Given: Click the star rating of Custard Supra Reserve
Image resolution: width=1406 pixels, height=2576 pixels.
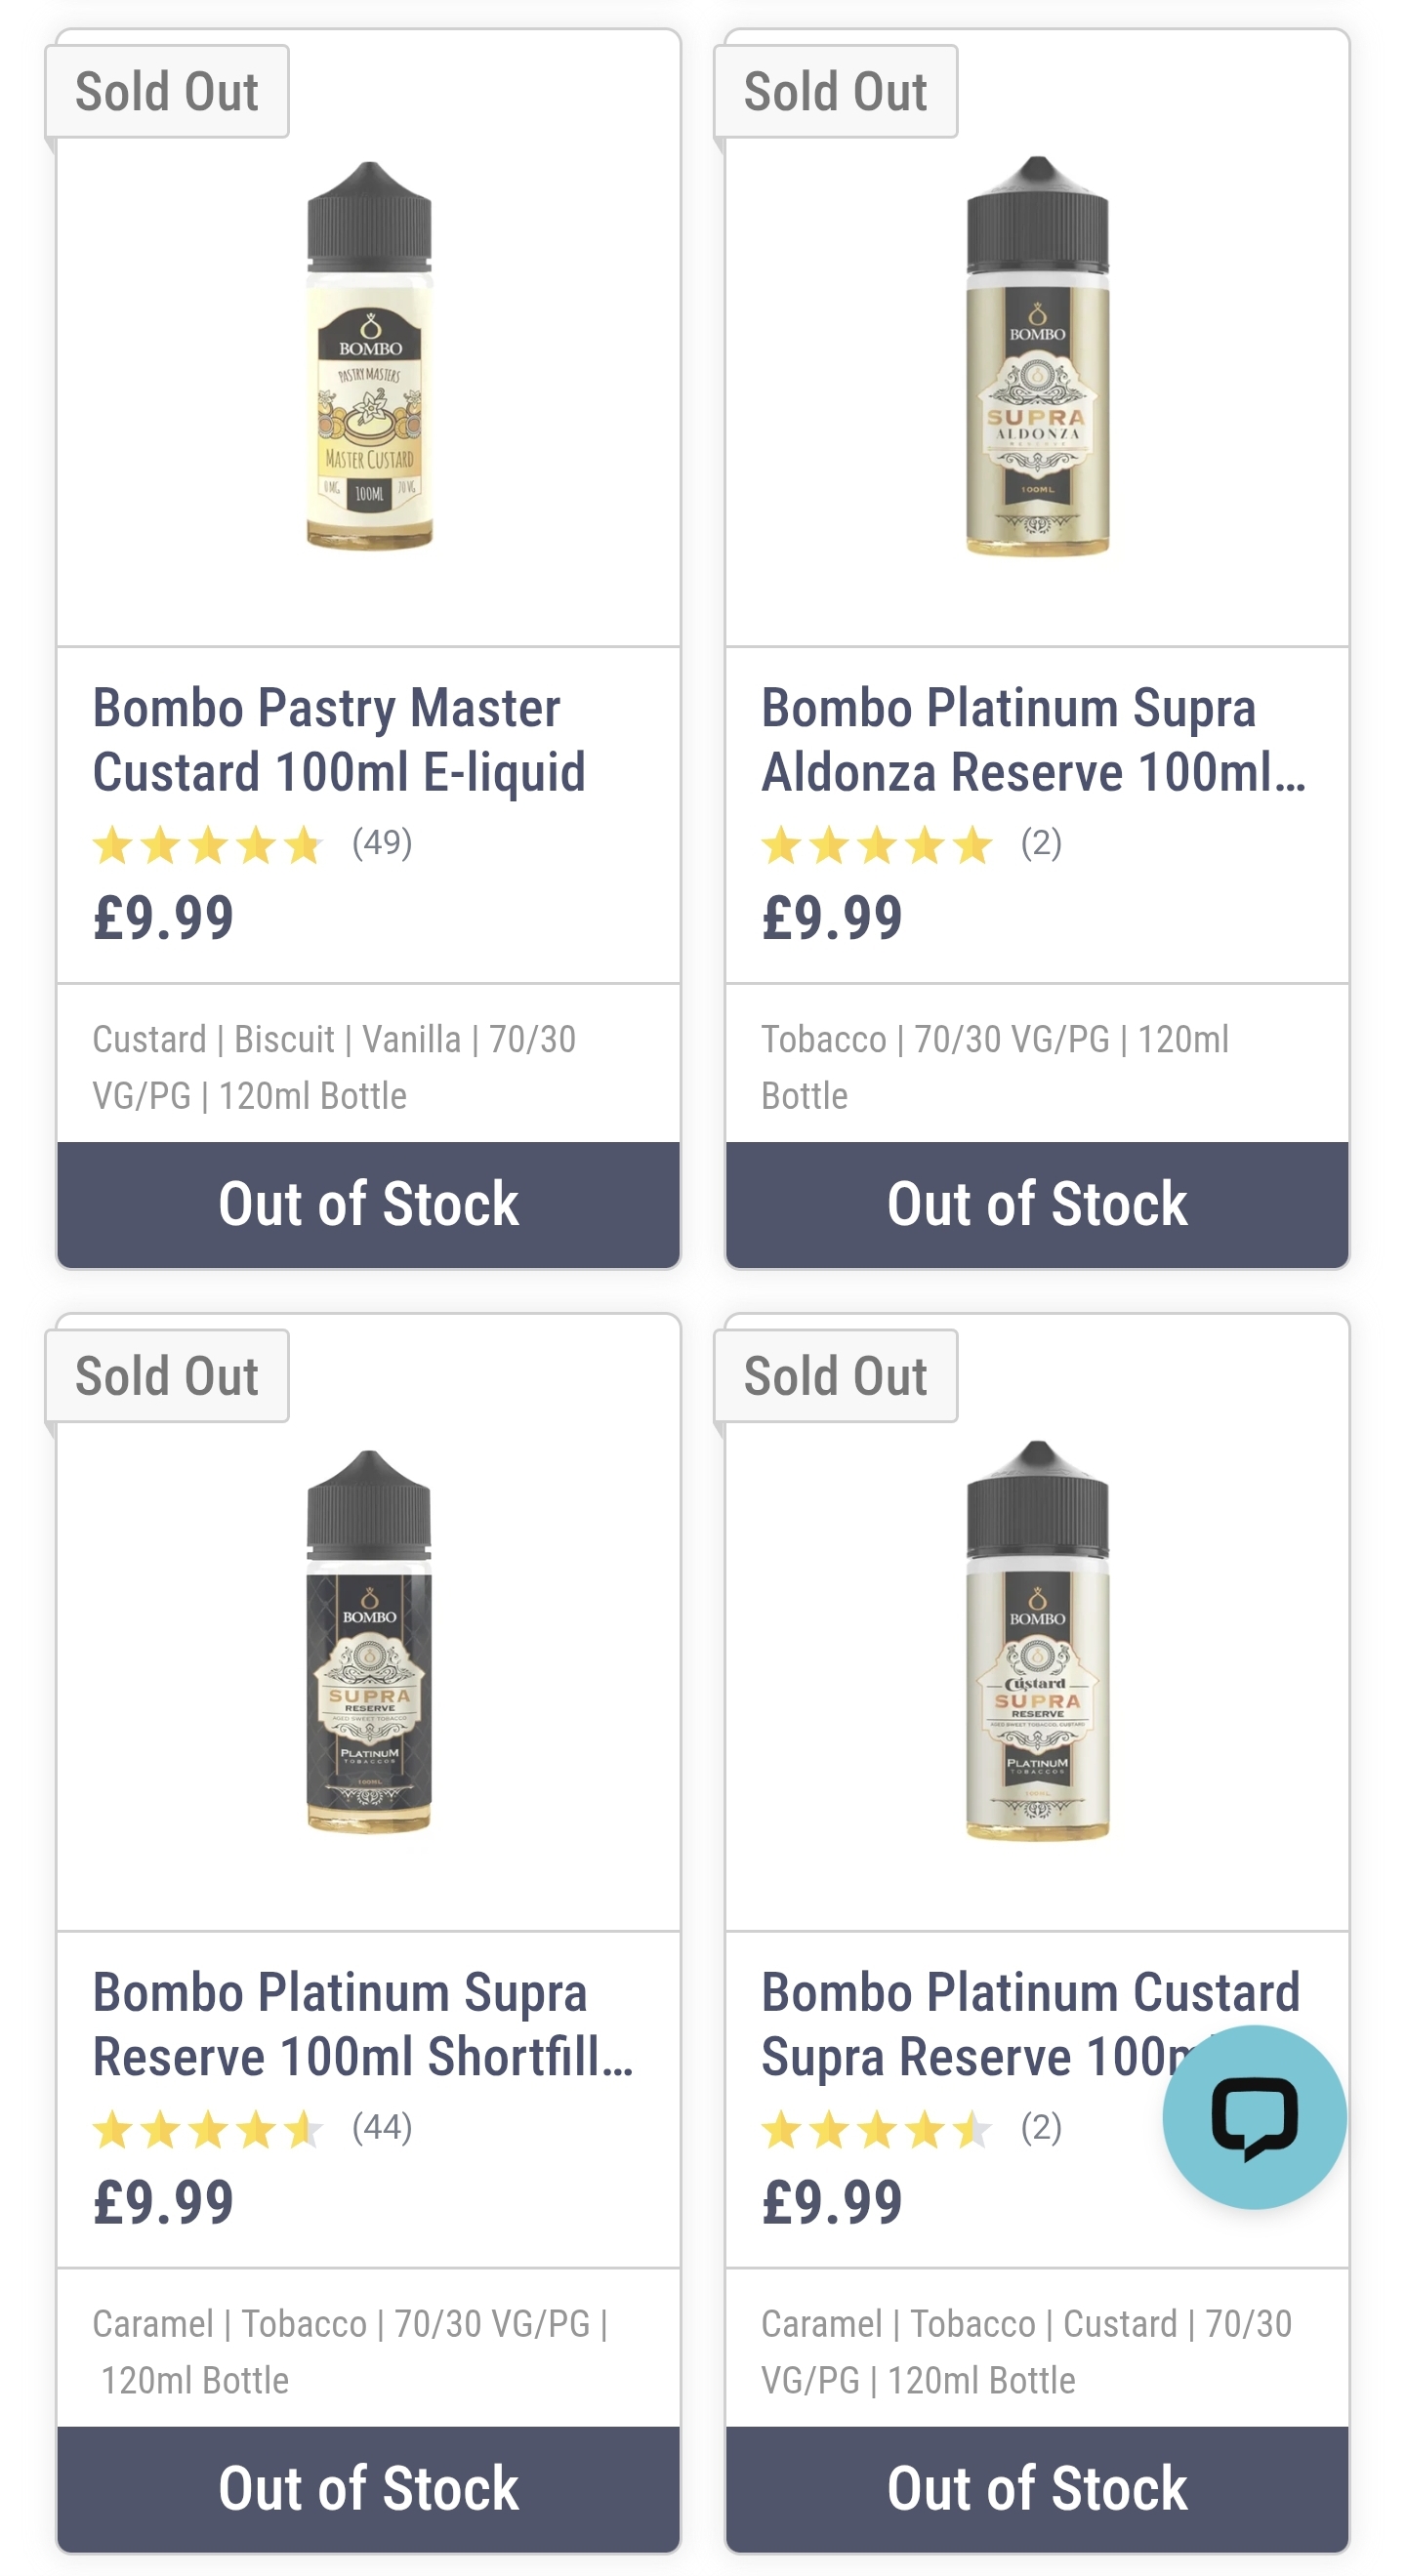Looking at the screenshot, I should [877, 2130].
